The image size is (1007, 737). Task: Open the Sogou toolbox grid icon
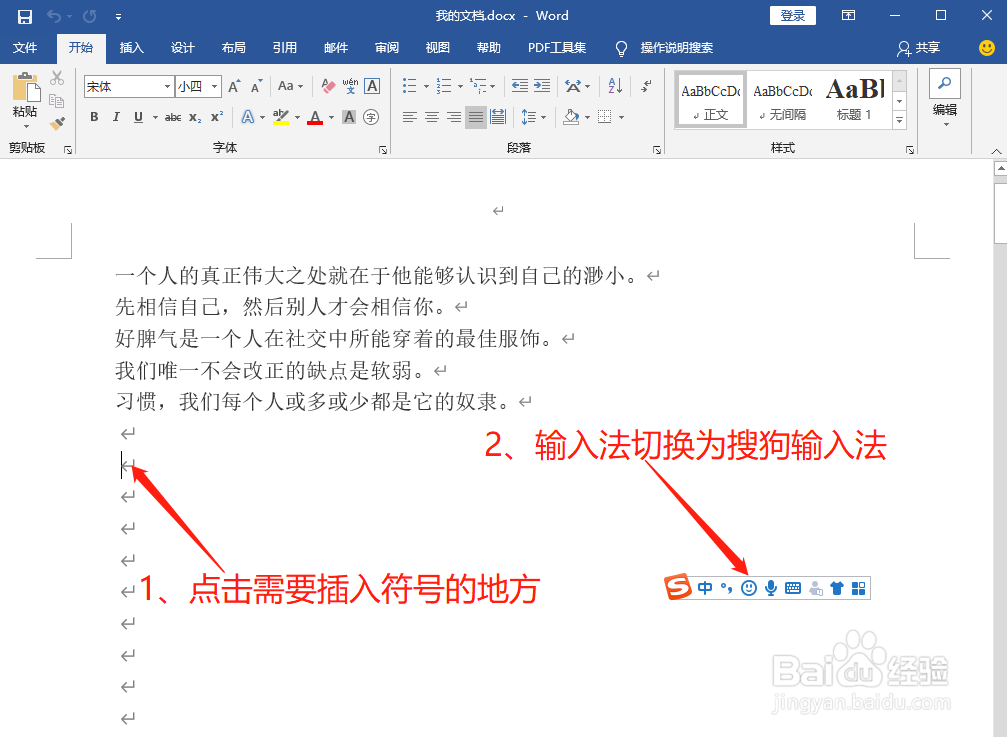859,588
